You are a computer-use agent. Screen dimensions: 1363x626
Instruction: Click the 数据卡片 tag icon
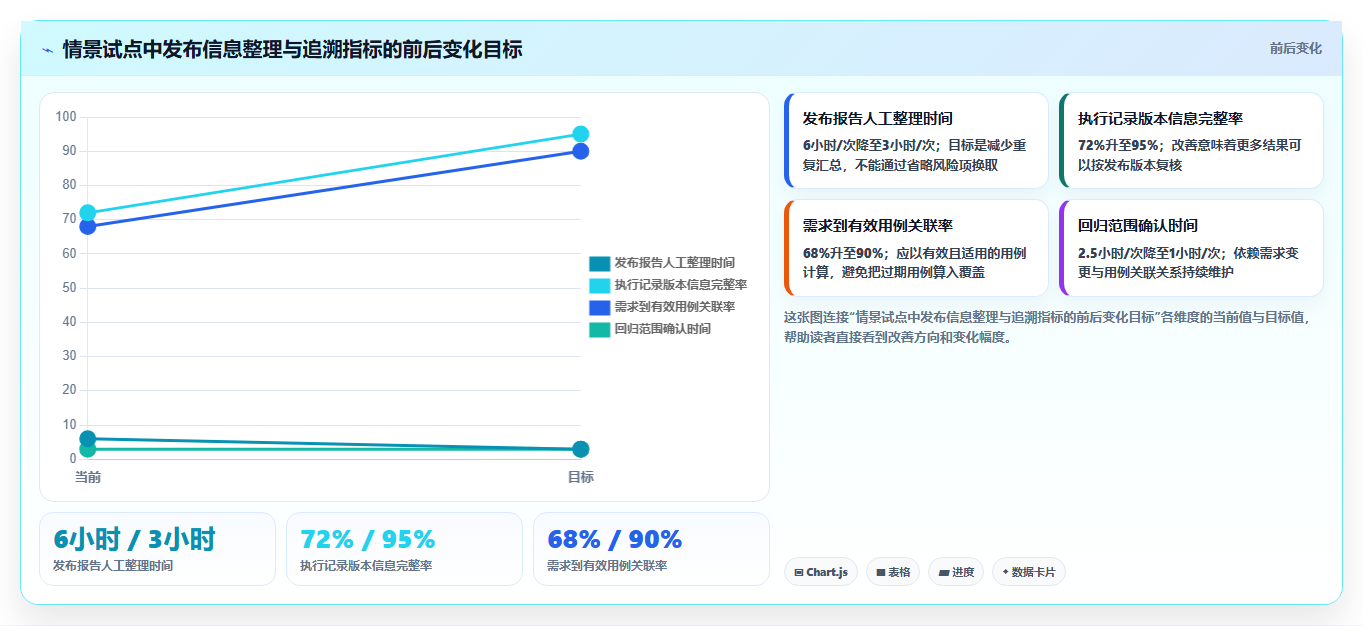click(x=1005, y=573)
